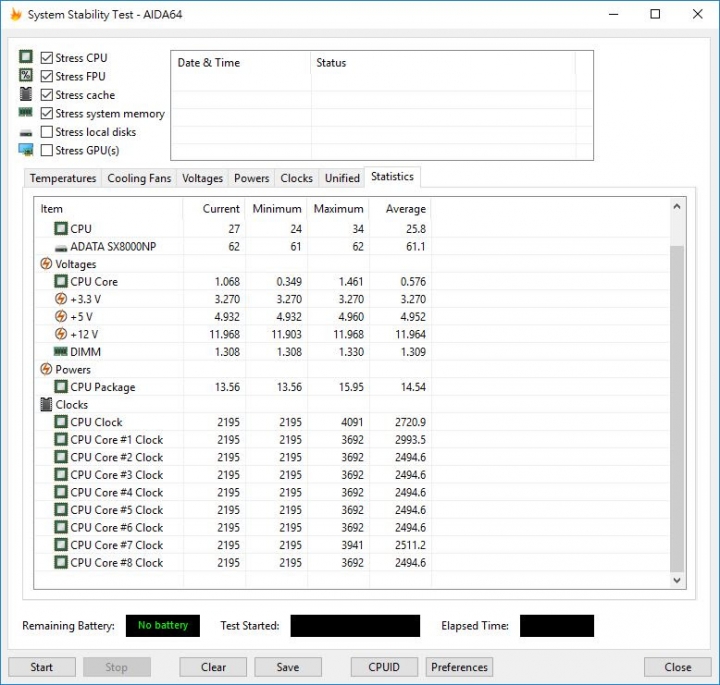Click the Date & Time log column header
Screen dimensions: 720x685
(x=241, y=63)
